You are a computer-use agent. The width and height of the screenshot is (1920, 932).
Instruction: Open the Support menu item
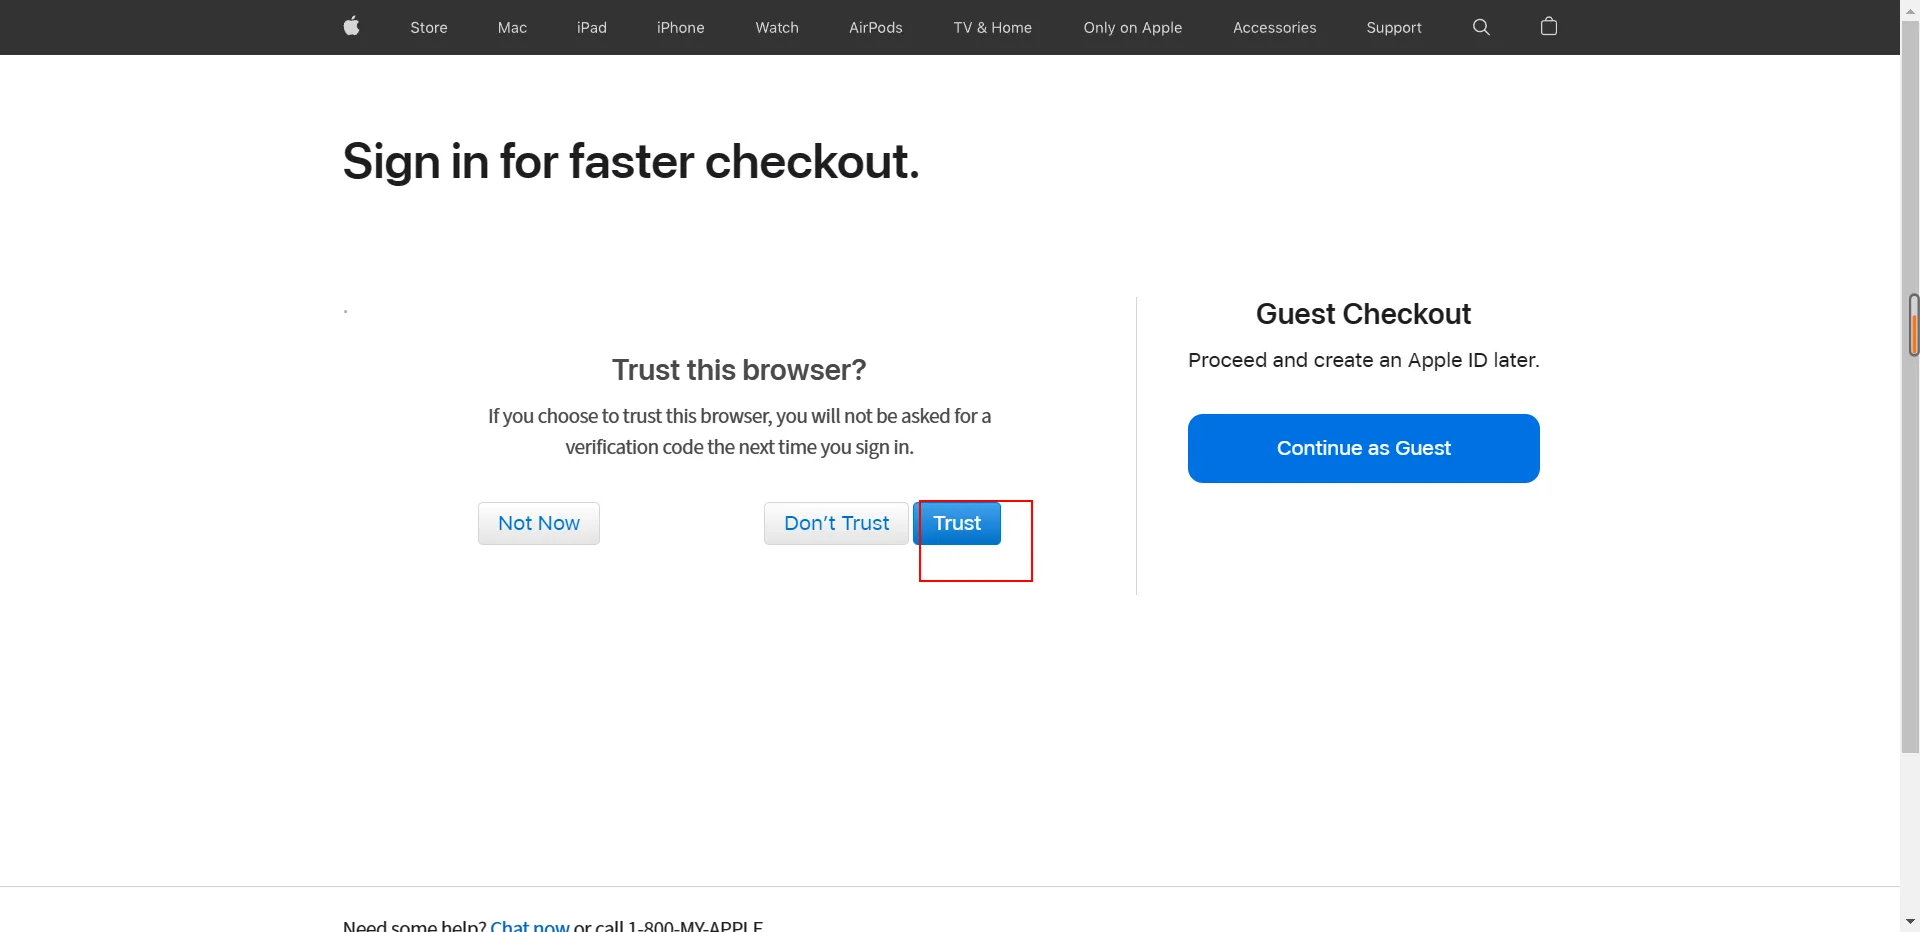coord(1393,28)
